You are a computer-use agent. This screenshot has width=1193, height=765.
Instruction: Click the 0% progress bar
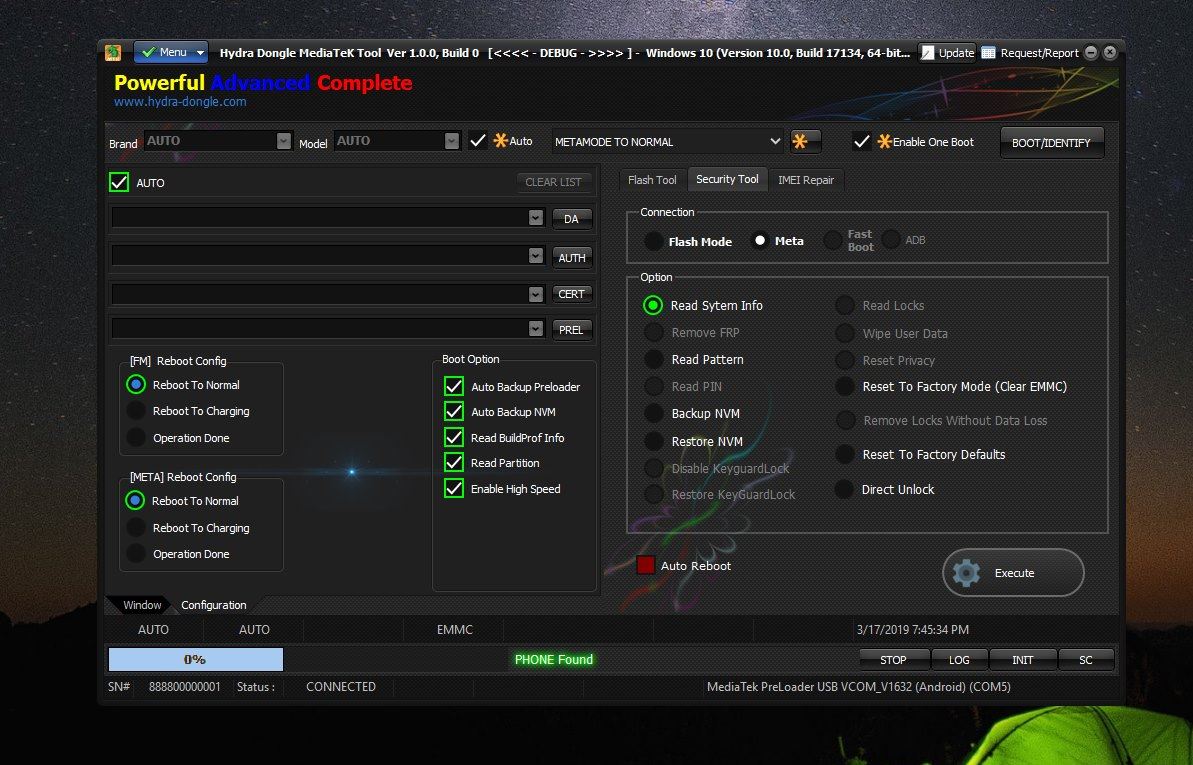click(x=196, y=659)
